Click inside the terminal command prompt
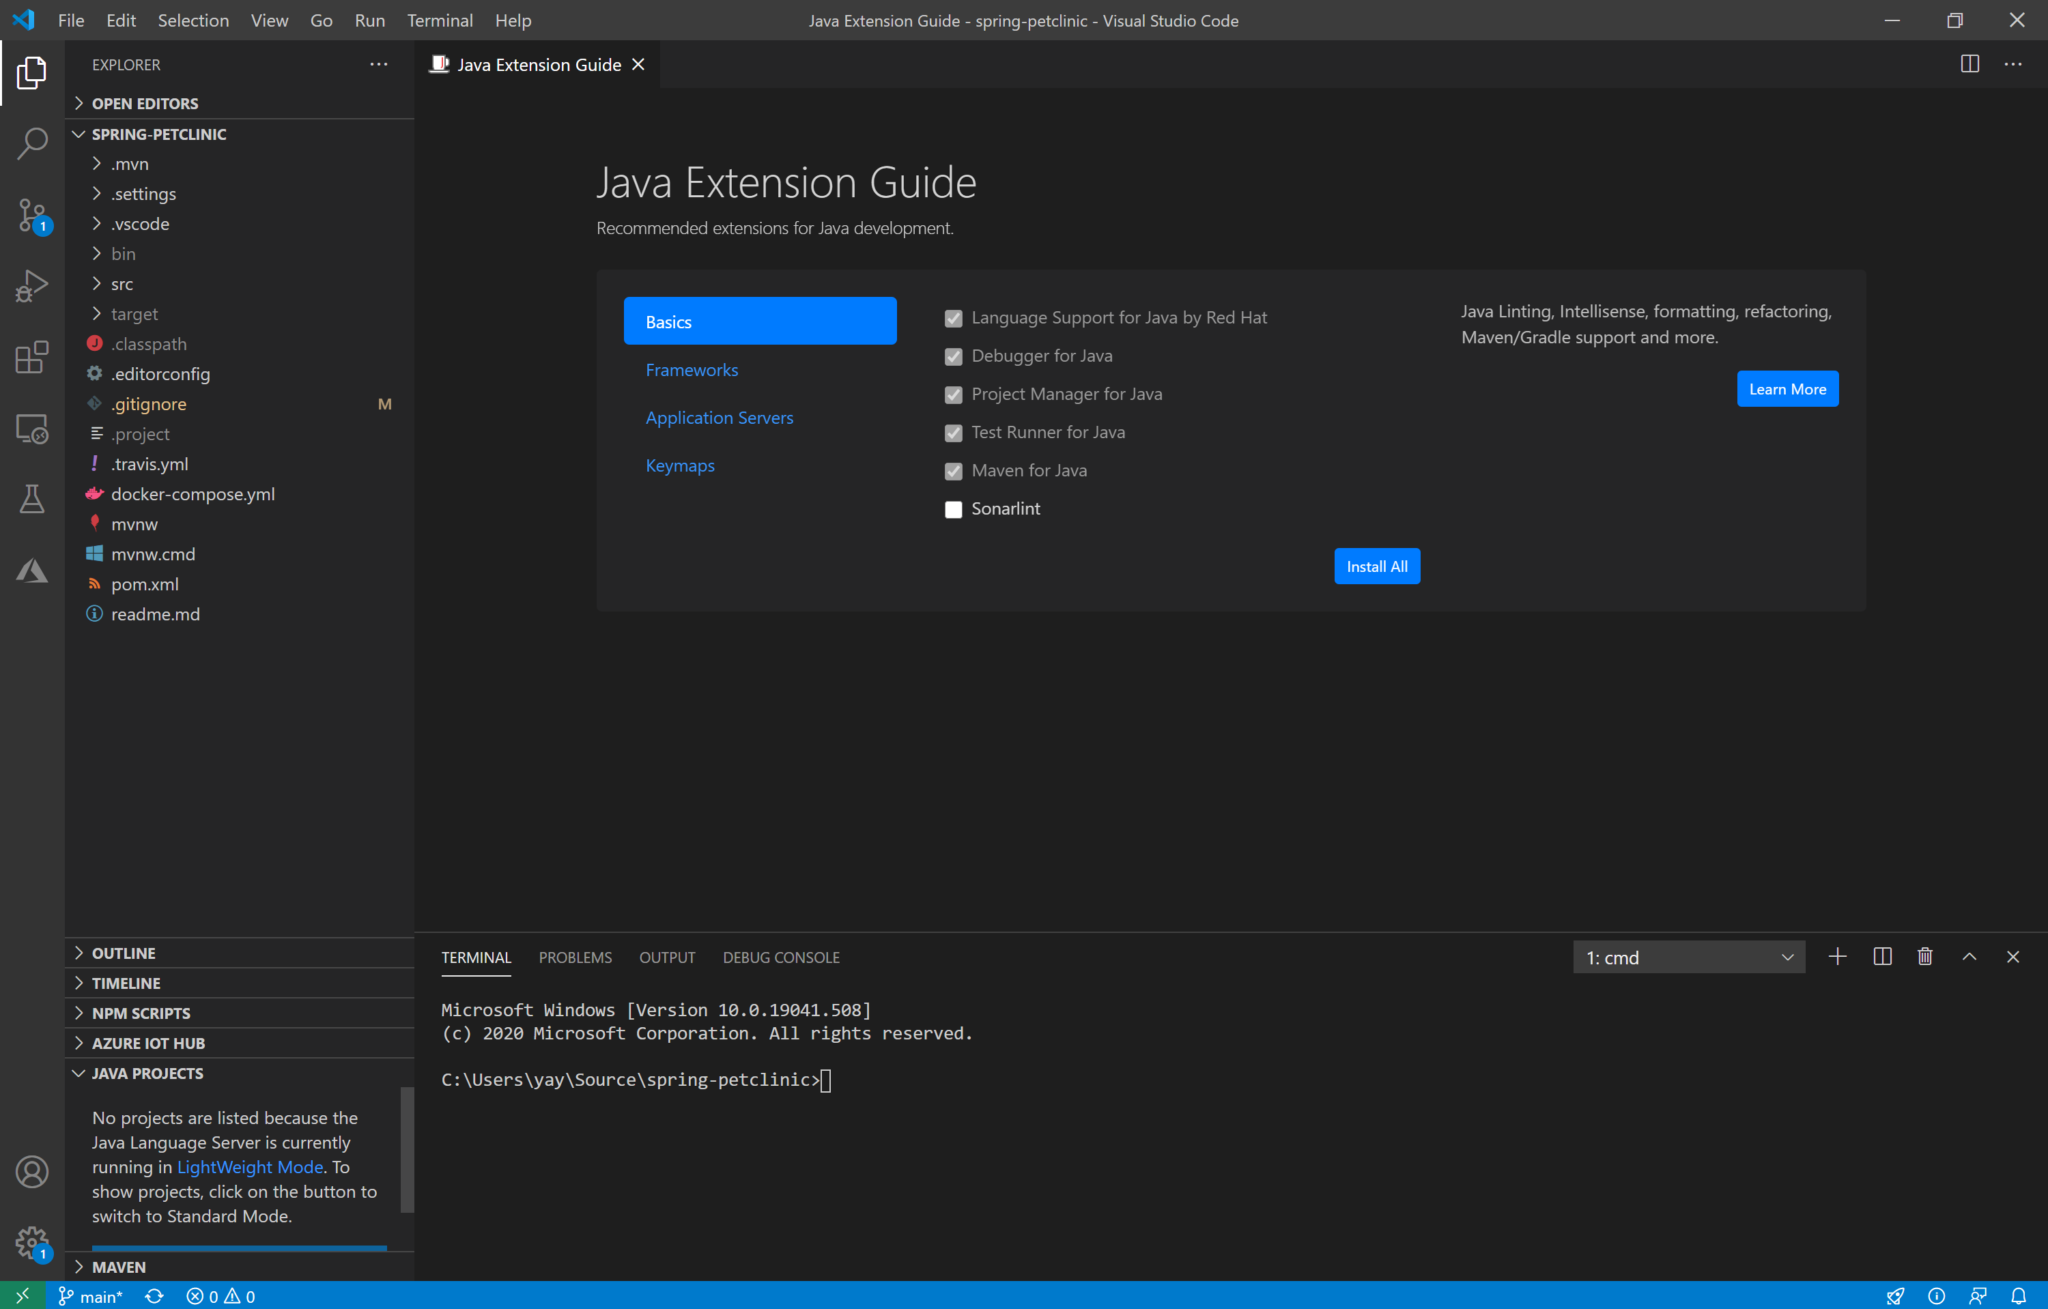The image size is (2048, 1309). click(826, 1080)
